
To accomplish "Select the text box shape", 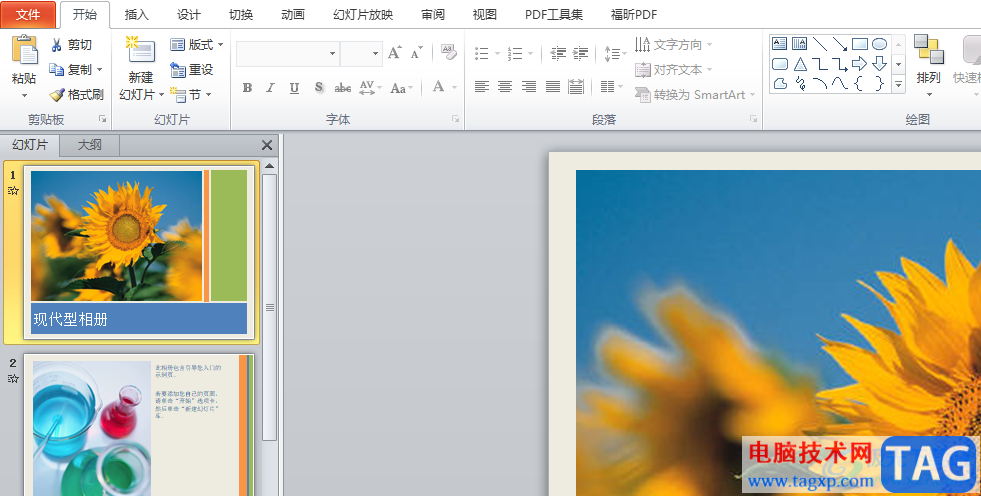I will coord(780,44).
